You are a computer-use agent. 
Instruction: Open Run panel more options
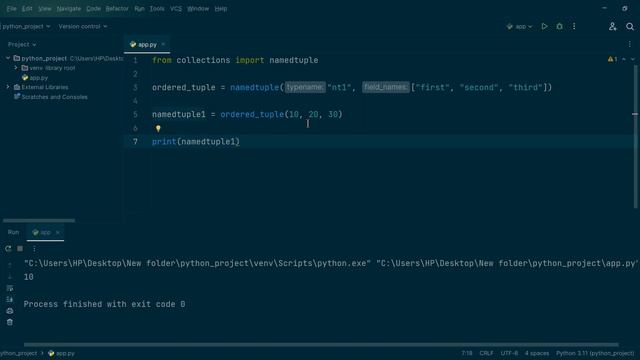(34, 248)
